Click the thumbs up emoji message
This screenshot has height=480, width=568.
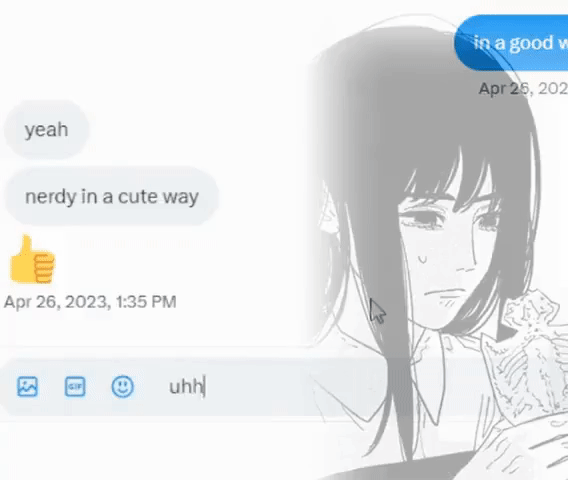[32, 259]
